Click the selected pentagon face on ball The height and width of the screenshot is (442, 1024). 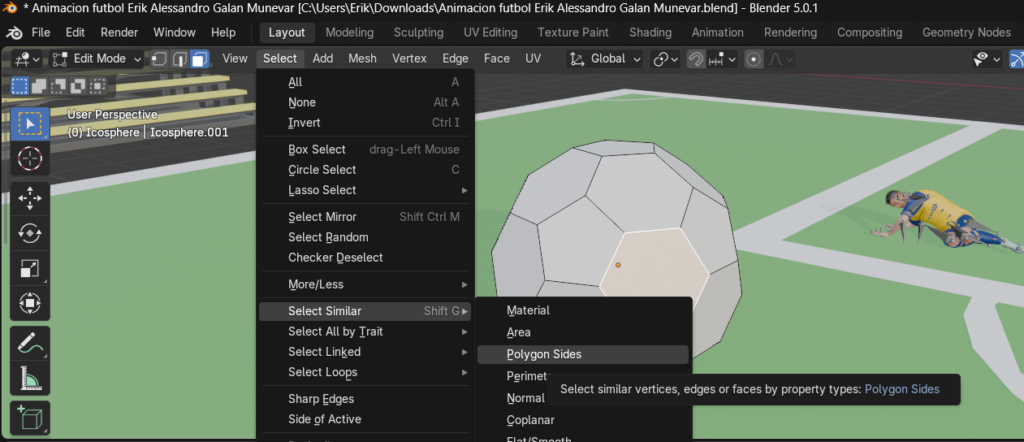coord(655,264)
